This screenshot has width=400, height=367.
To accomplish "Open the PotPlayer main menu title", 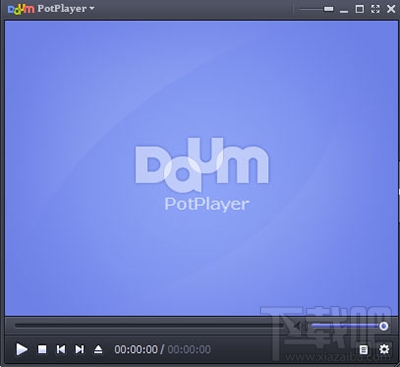I will [62, 9].
